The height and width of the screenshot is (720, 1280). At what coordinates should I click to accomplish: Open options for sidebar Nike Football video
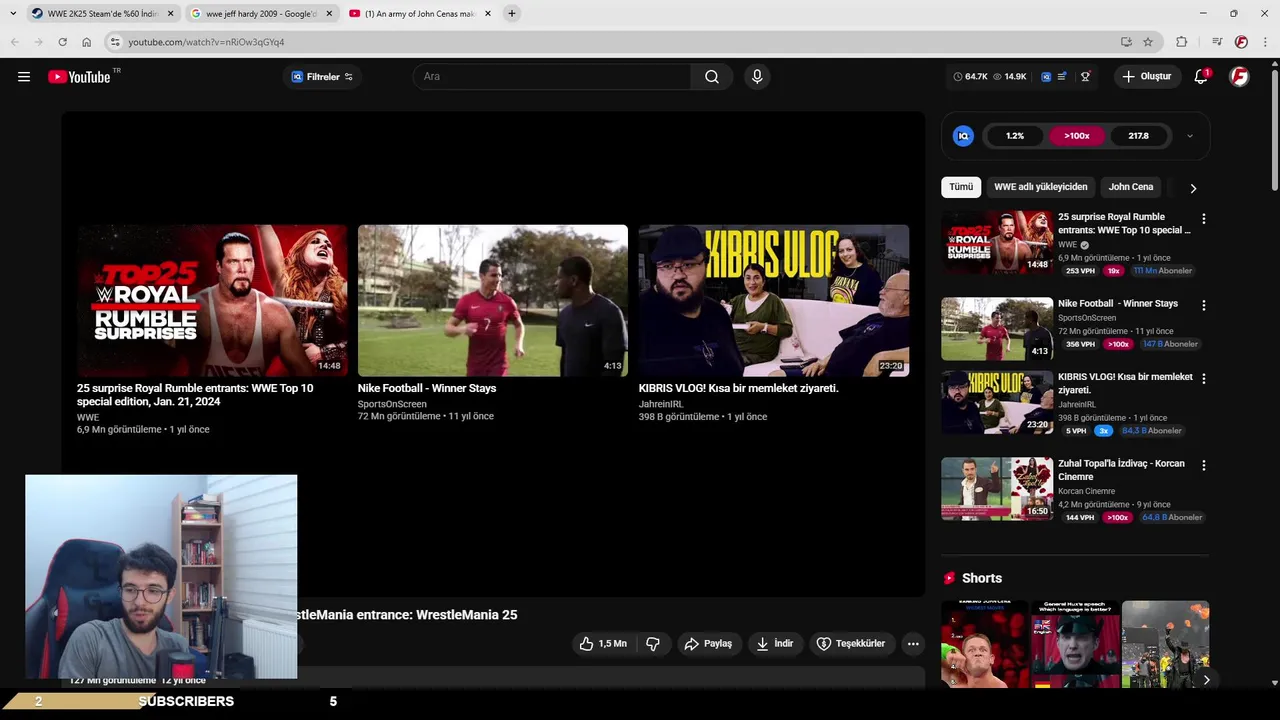(x=1203, y=306)
